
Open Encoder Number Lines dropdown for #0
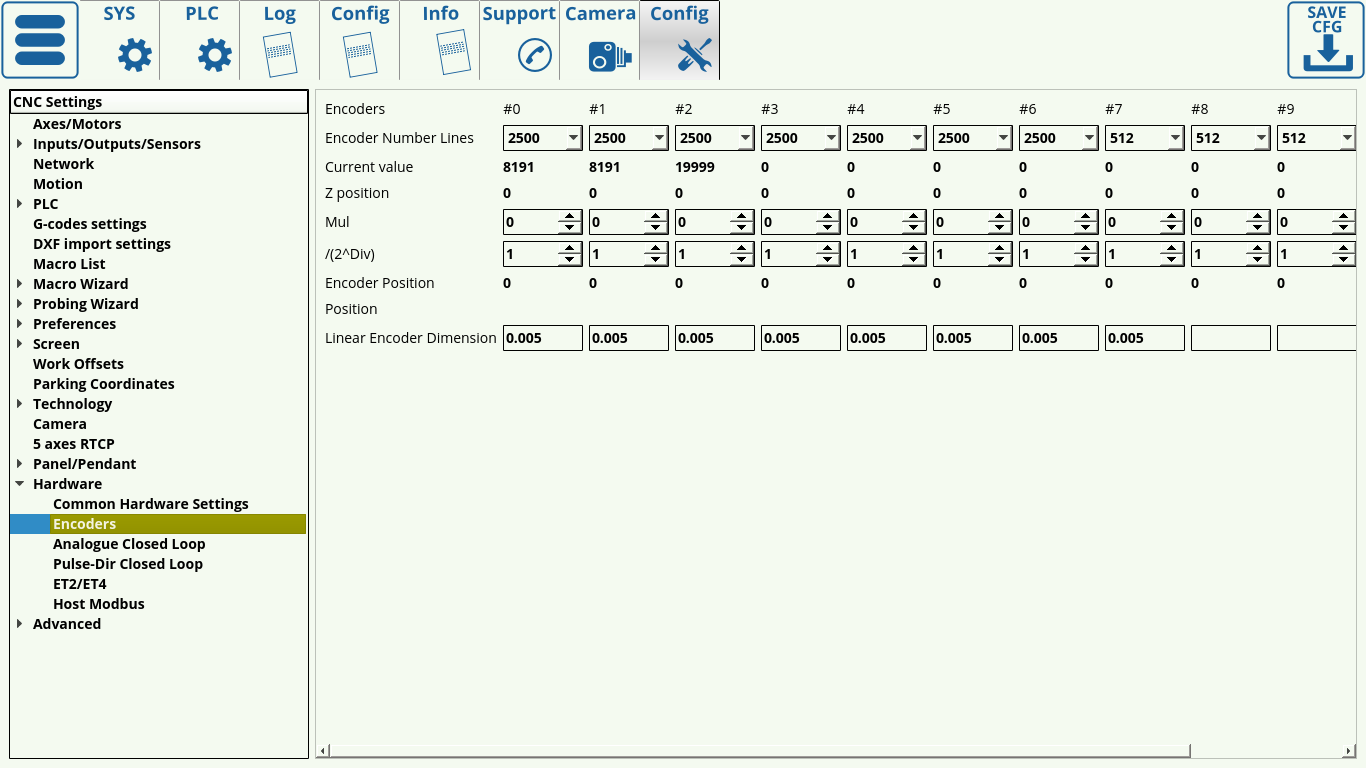(573, 138)
